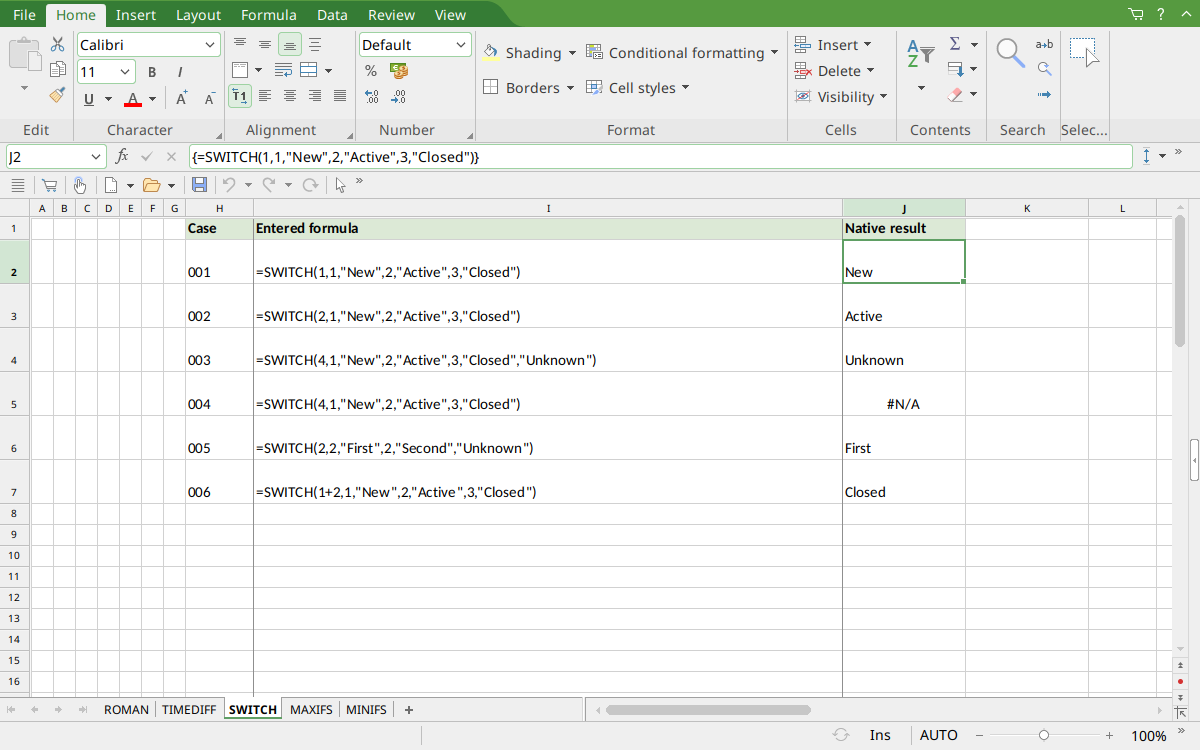Click the Percent number format icon

[x=371, y=71]
